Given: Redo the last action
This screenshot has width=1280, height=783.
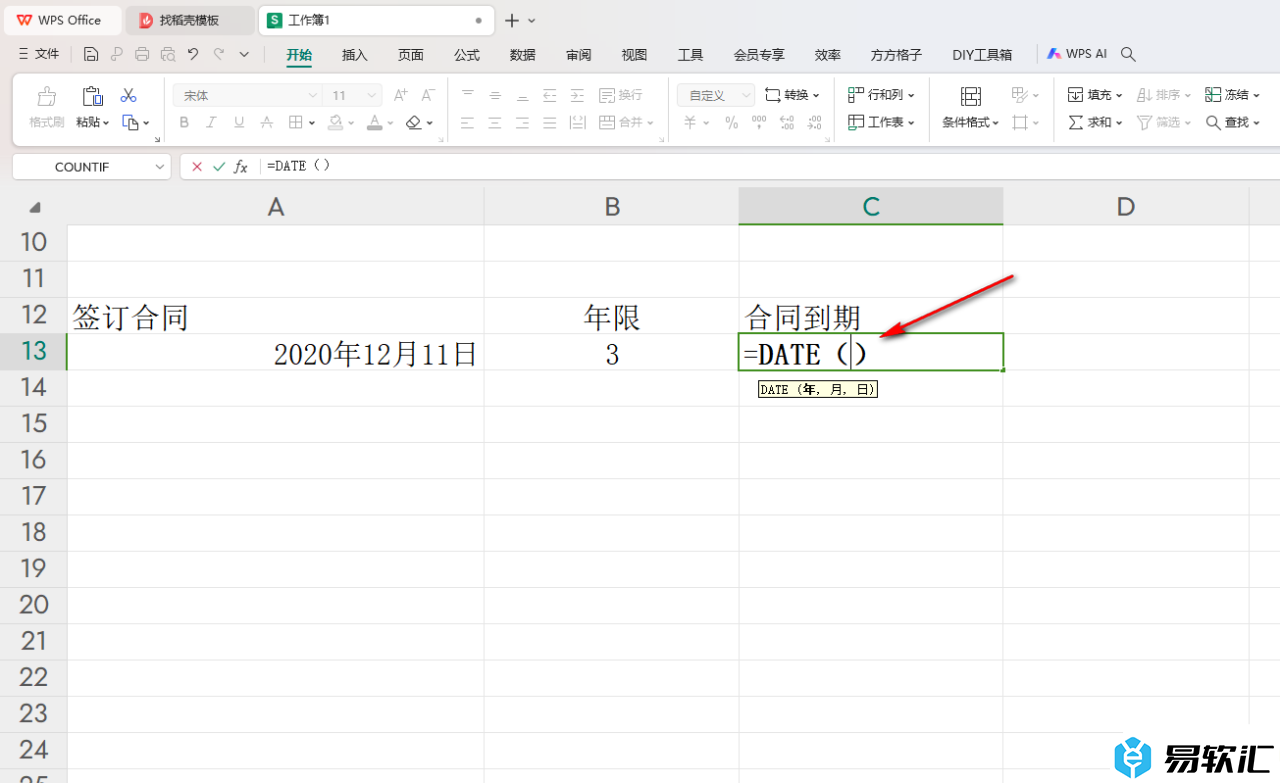Looking at the screenshot, I should [x=219, y=54].
